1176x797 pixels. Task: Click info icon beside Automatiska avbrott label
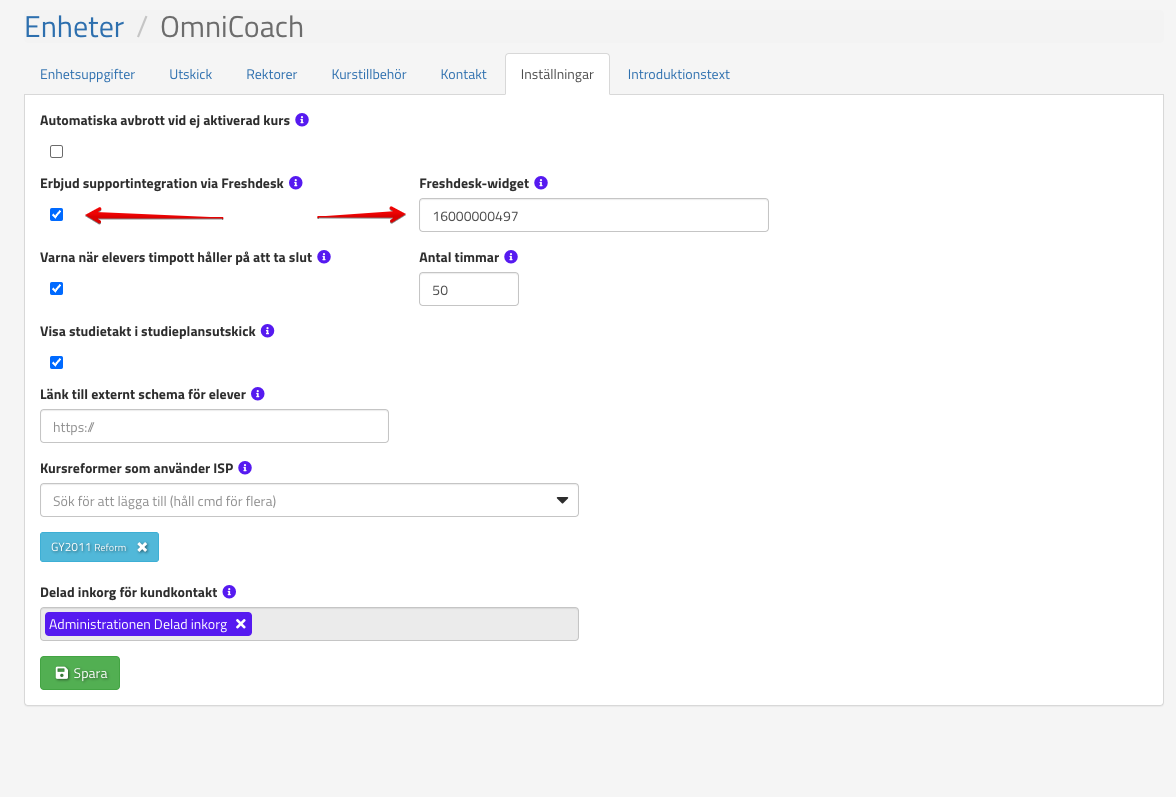302,120
